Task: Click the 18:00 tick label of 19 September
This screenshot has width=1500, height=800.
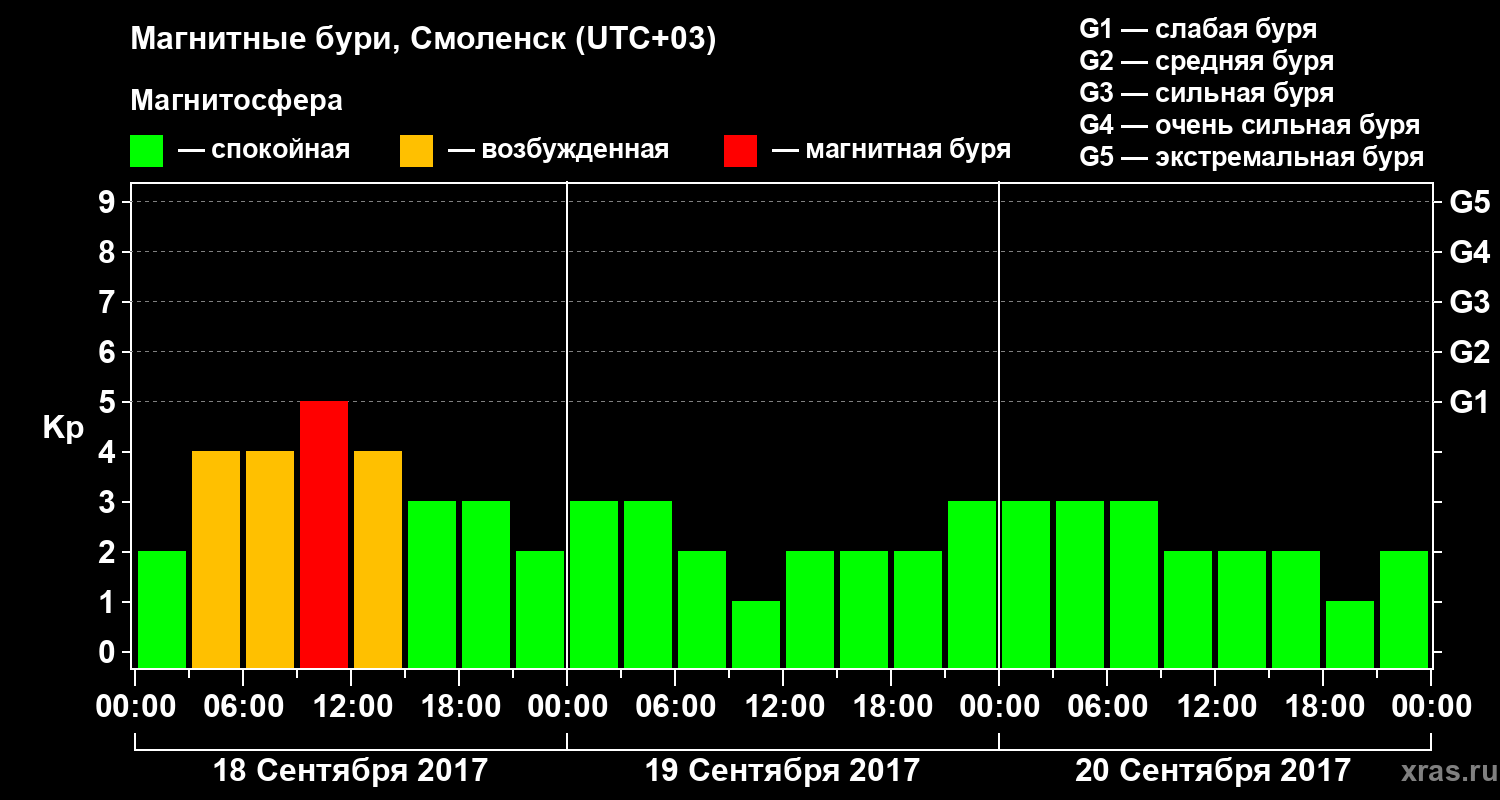Action: point(891,707)
